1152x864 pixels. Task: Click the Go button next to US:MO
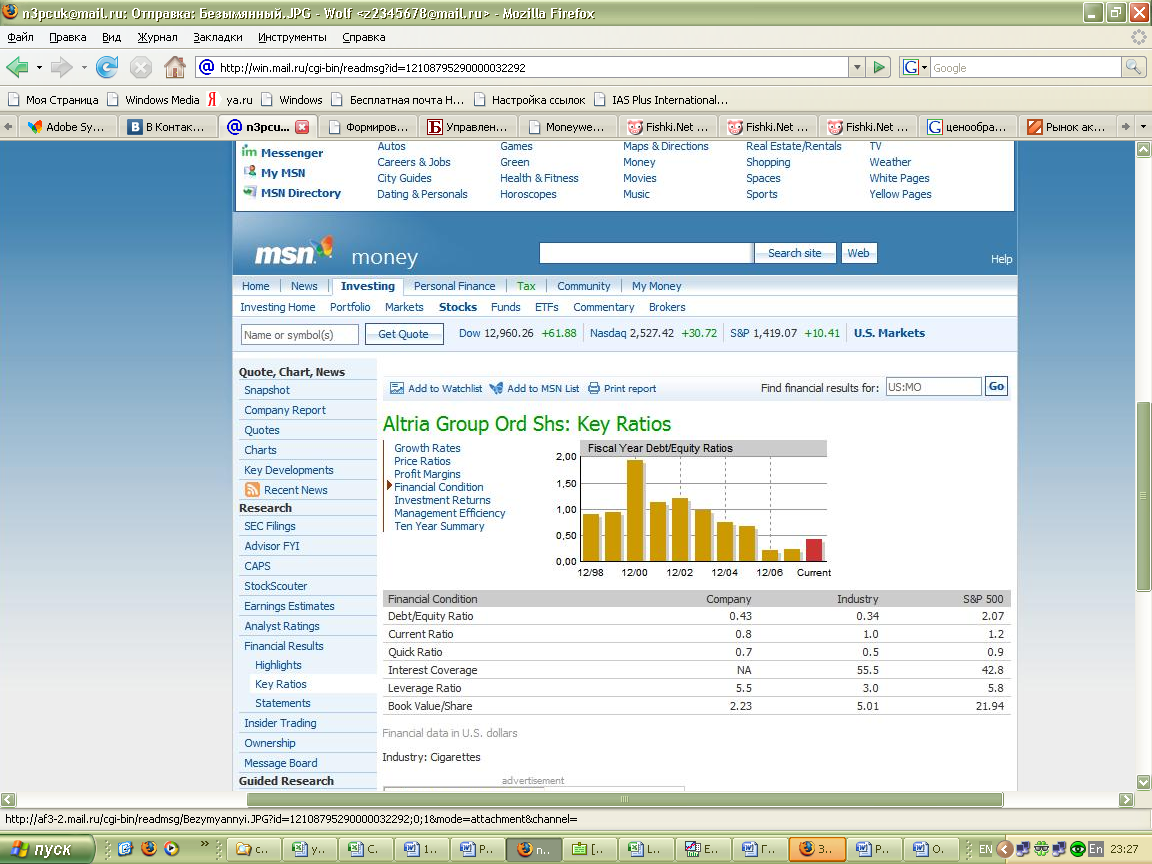(996, 386)
